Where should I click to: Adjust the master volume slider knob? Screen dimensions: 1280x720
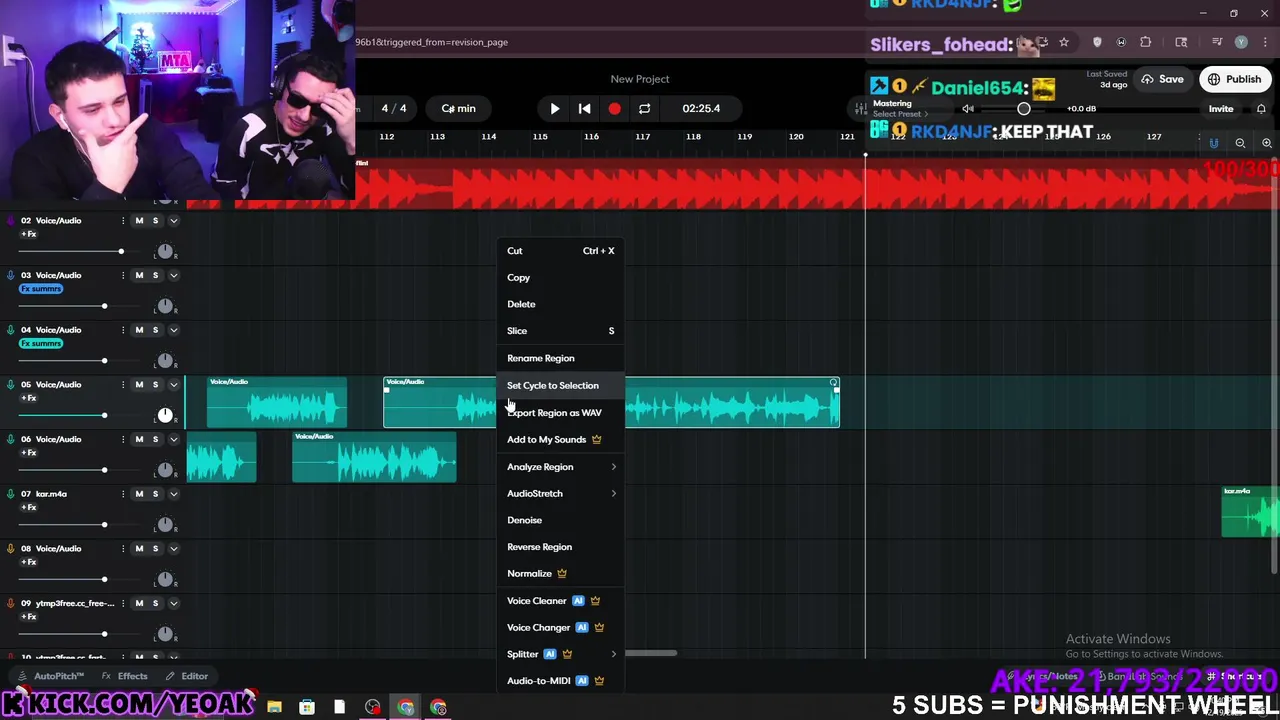pyautogui.click(x=1023, y=109)
